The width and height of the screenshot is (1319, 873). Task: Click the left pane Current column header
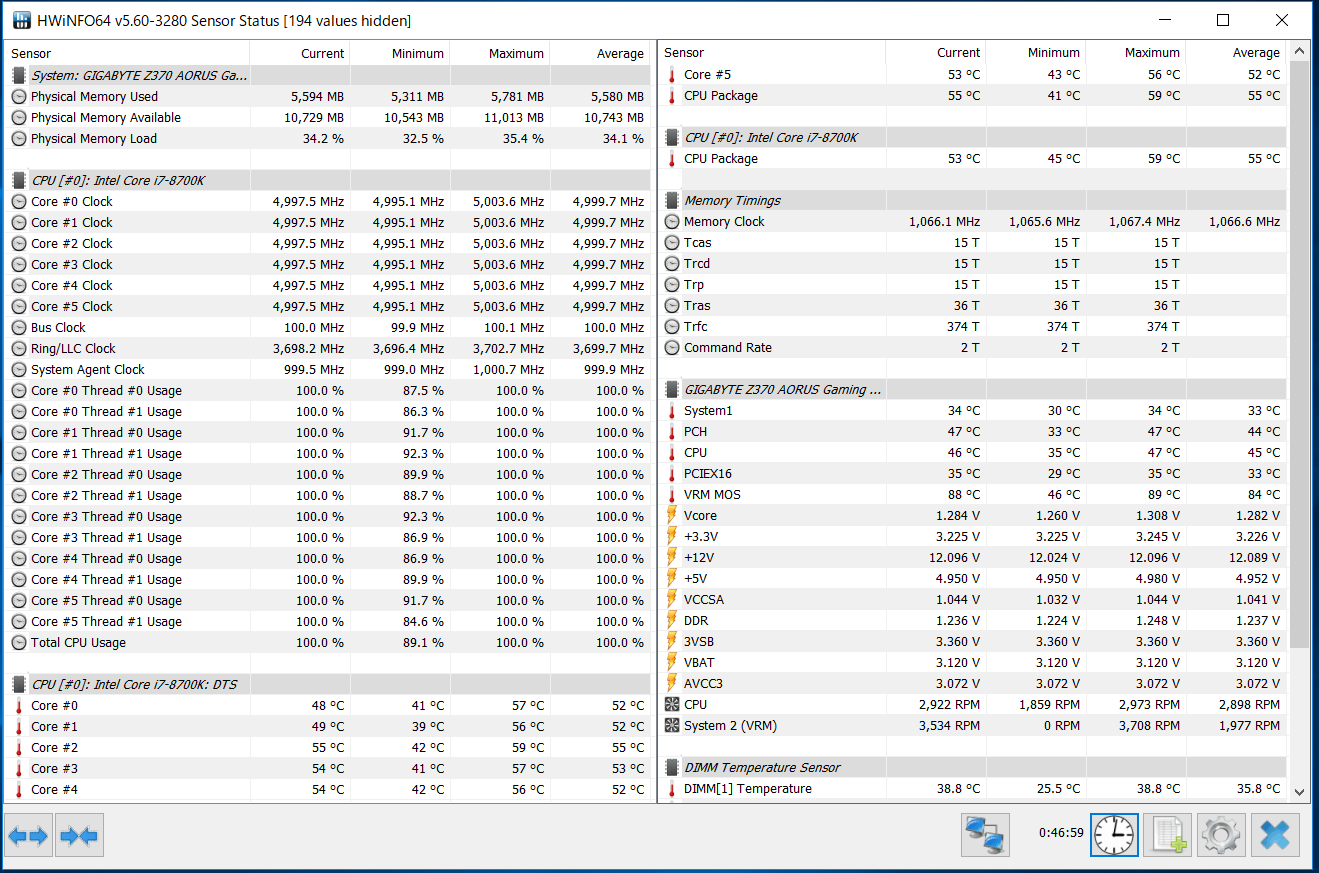point(300,53)
